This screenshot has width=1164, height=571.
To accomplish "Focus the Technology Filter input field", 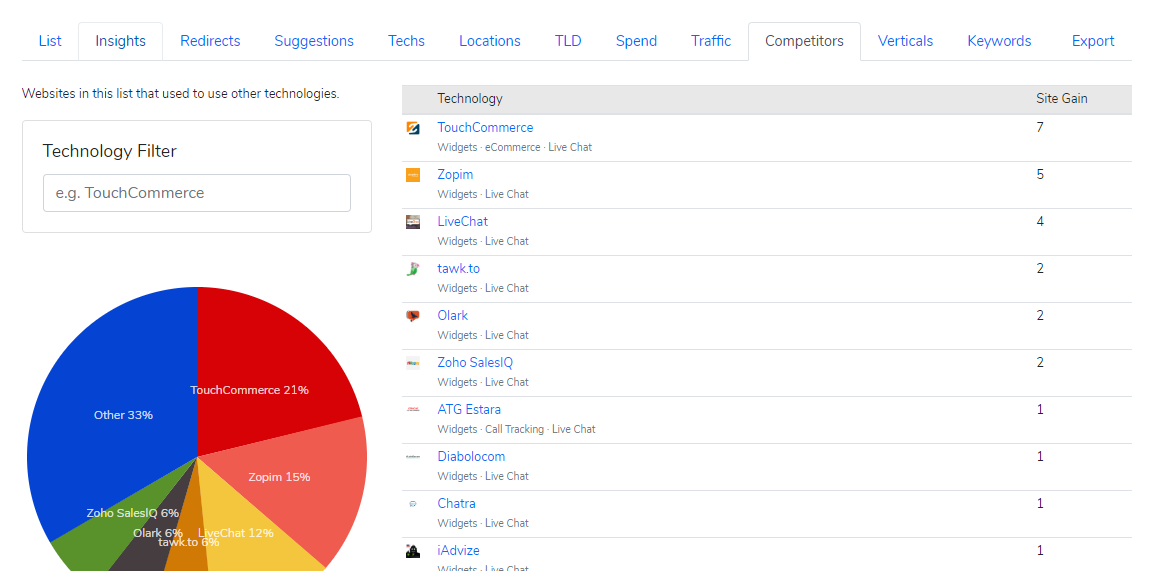I will (x=197, y=193).
